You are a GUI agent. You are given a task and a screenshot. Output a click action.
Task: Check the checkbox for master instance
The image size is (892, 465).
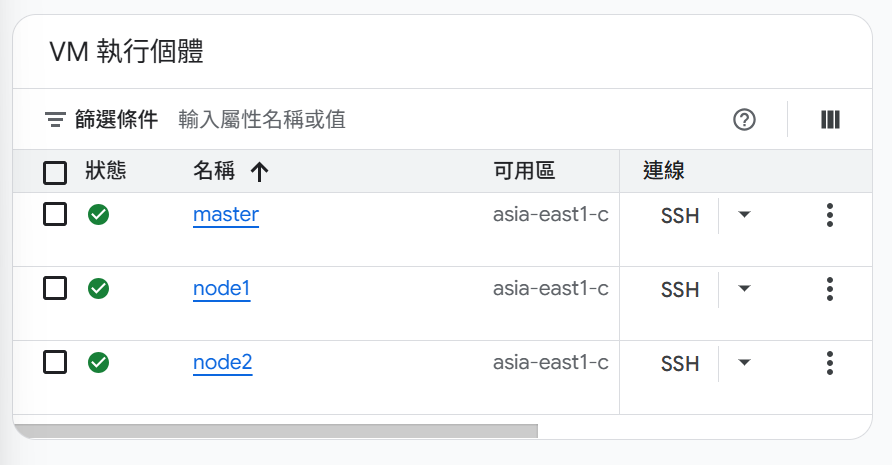[x=55, y=215]
